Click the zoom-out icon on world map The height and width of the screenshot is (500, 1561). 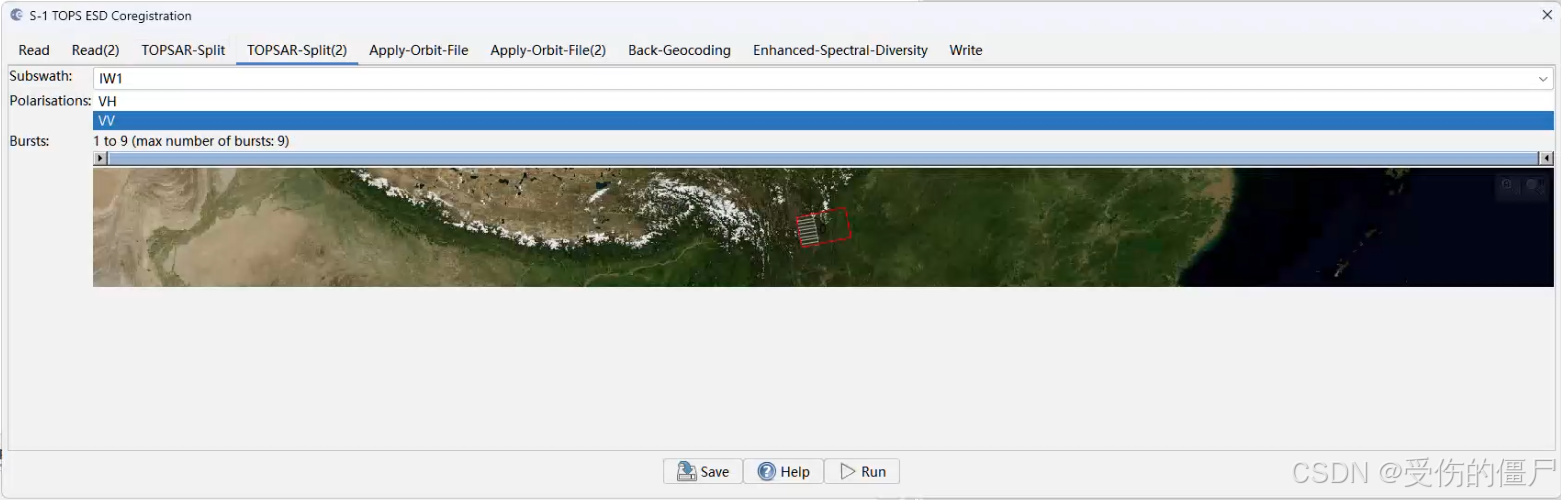click(x=1533, y=186)
